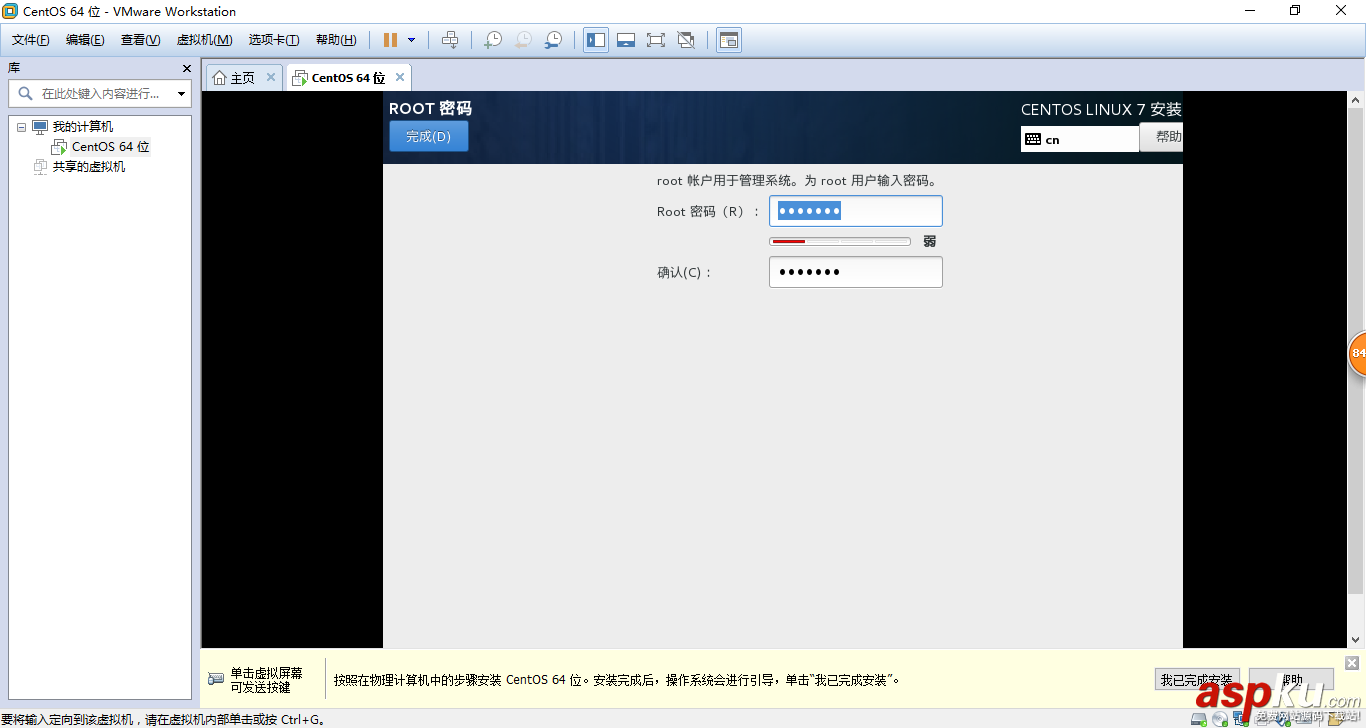Dismiss the yellow install hint bar
The width and height of the screenshot is (1366, 728).
(1352, 663)
